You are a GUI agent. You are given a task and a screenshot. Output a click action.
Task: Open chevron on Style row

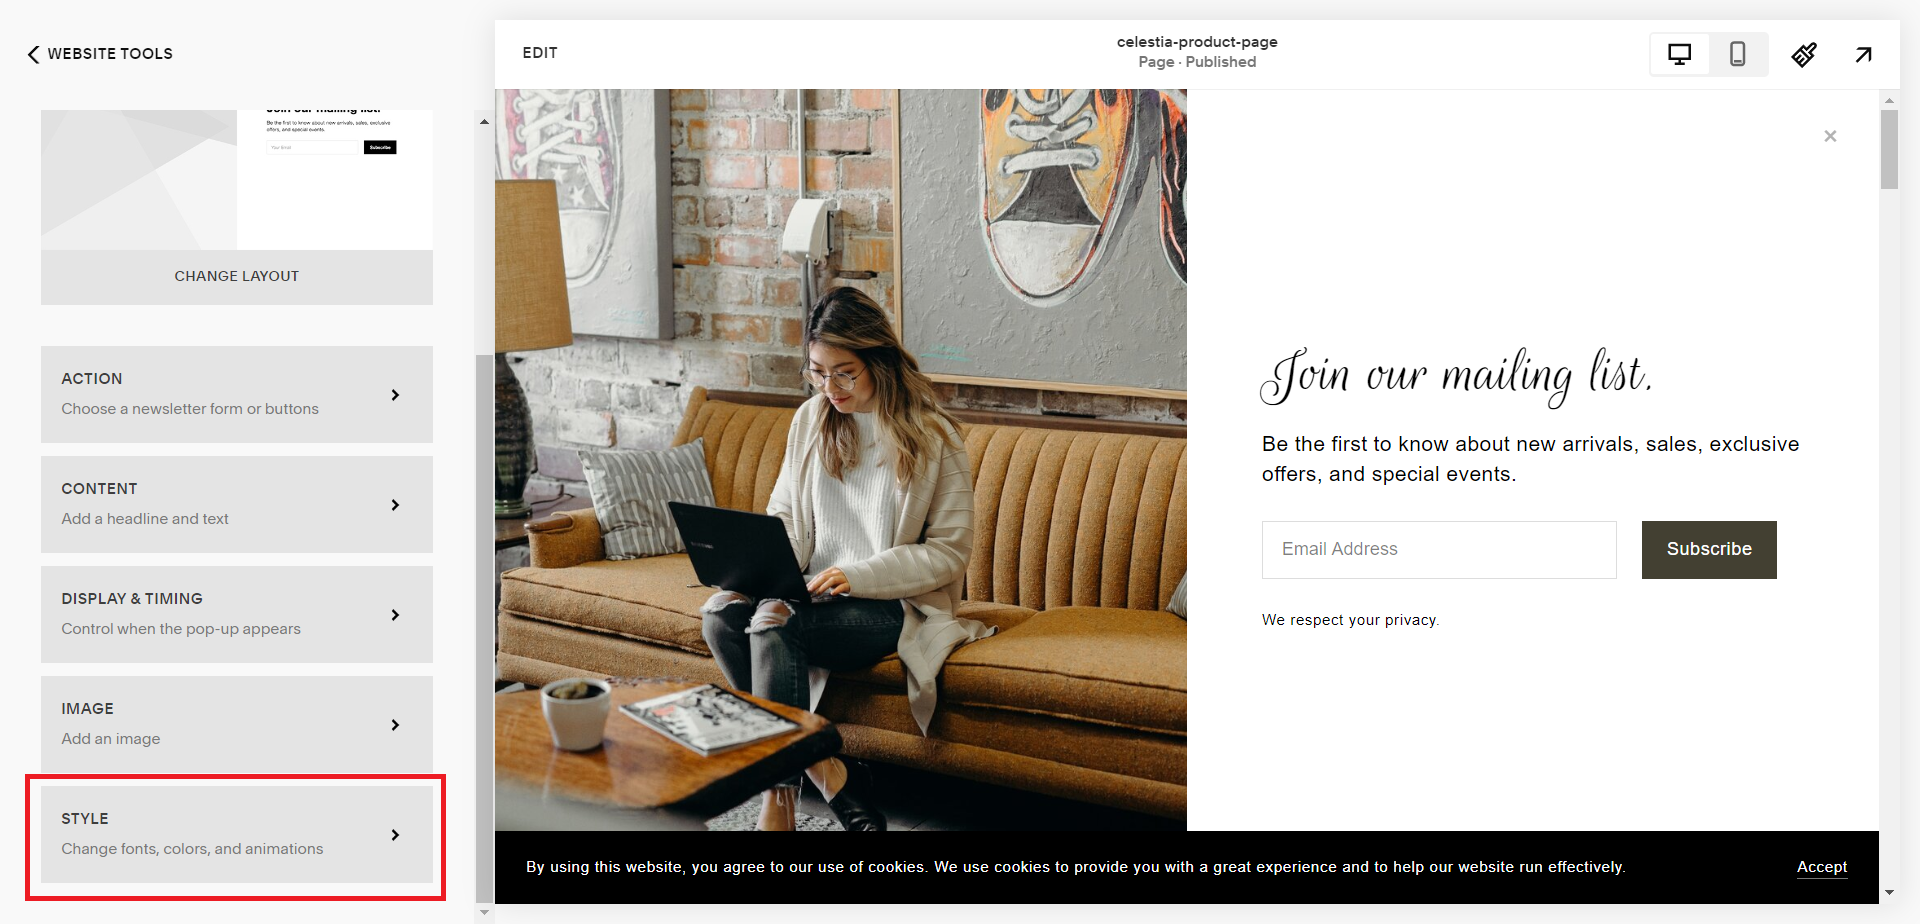click(x=396, y=835)
